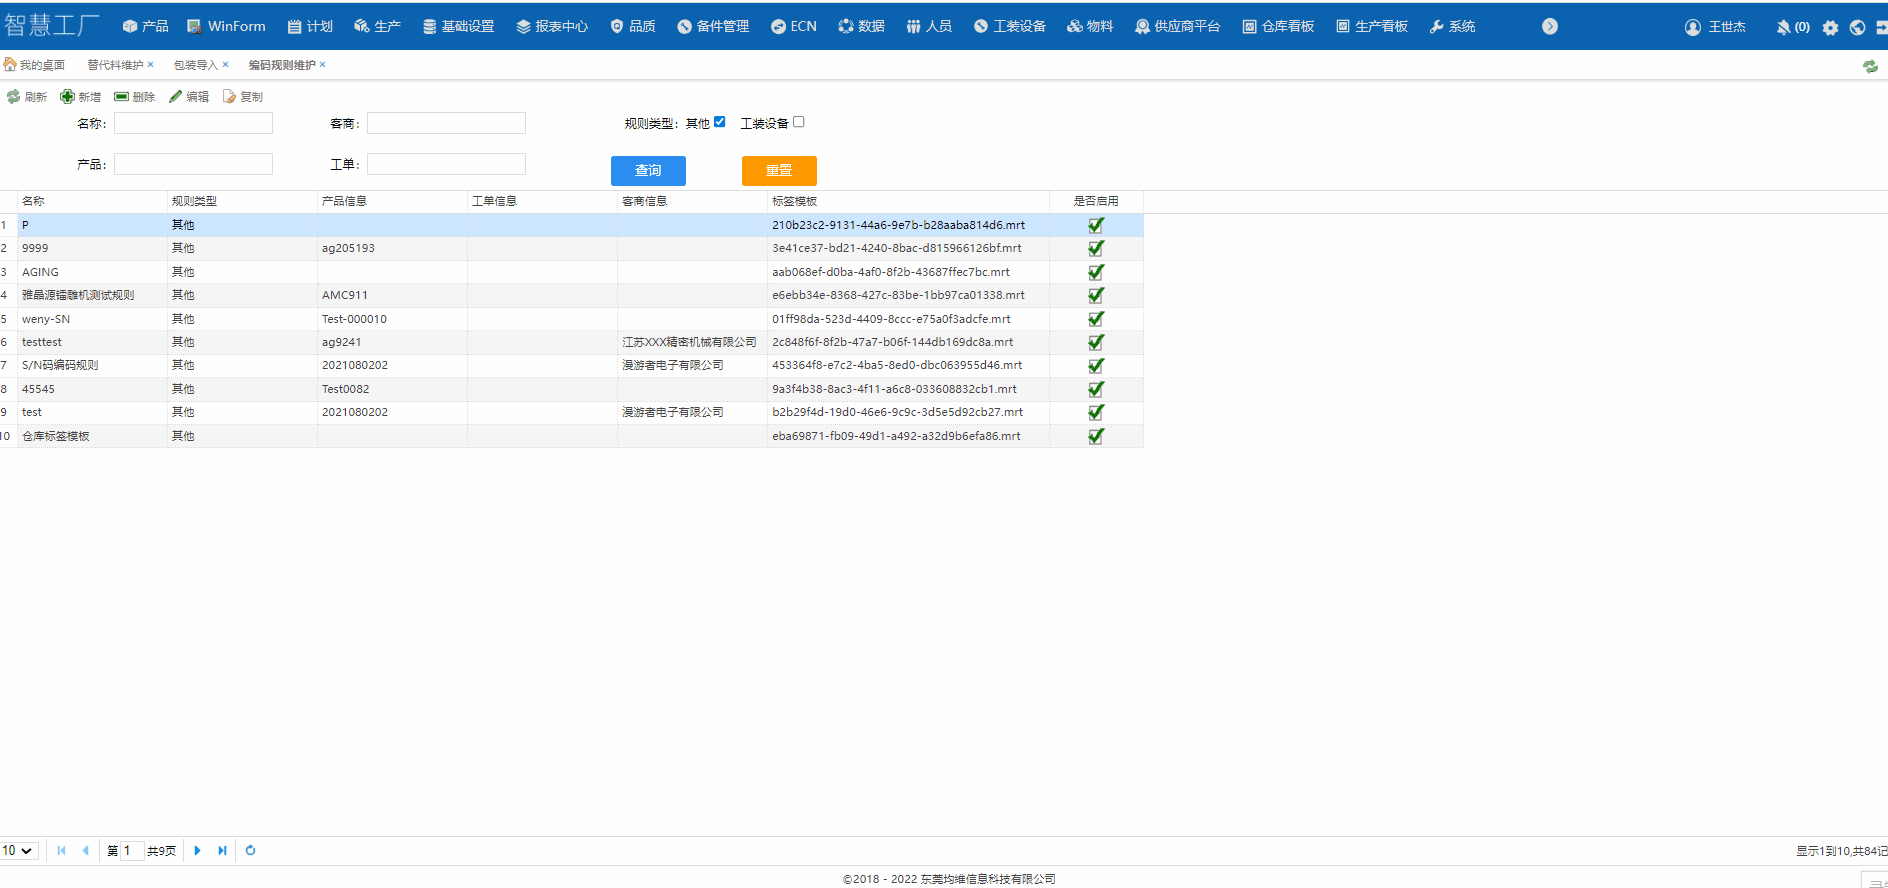Jump to the last page arrow
Image resolution: width=1888 pixels, height=888 pixels.
222,851
